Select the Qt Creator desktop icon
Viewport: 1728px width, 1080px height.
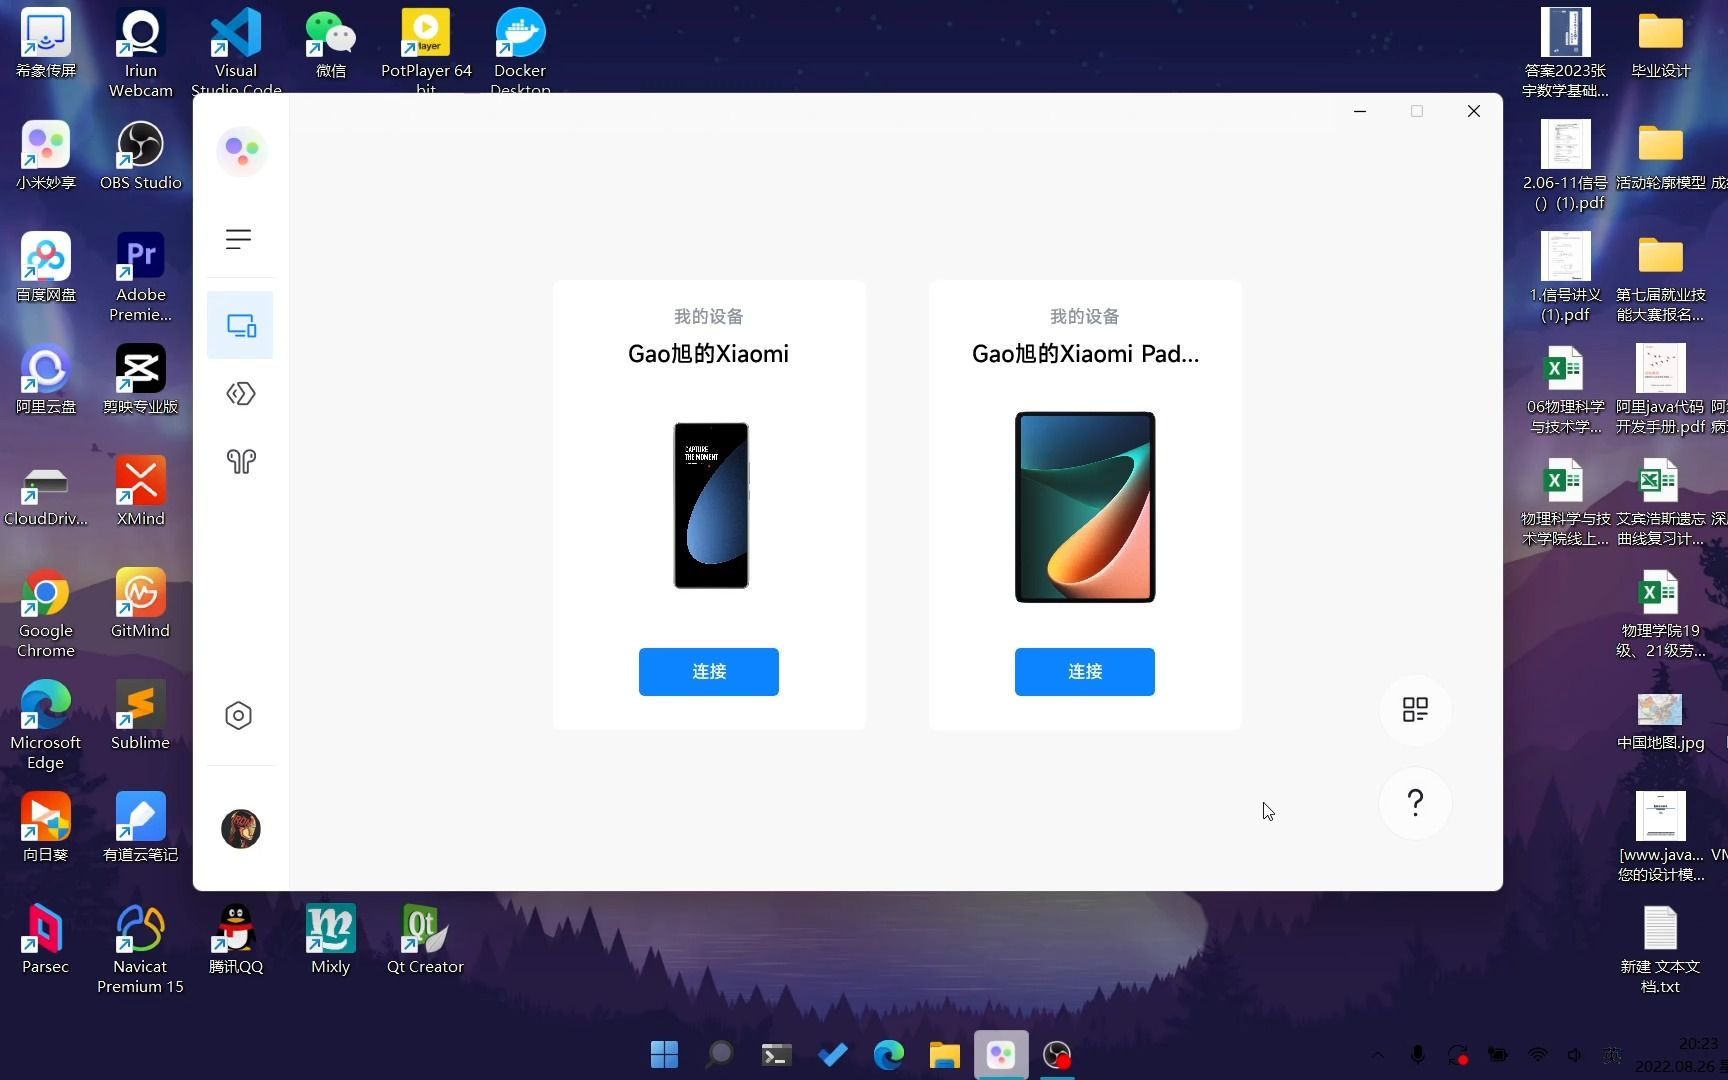tap(425, 940)
